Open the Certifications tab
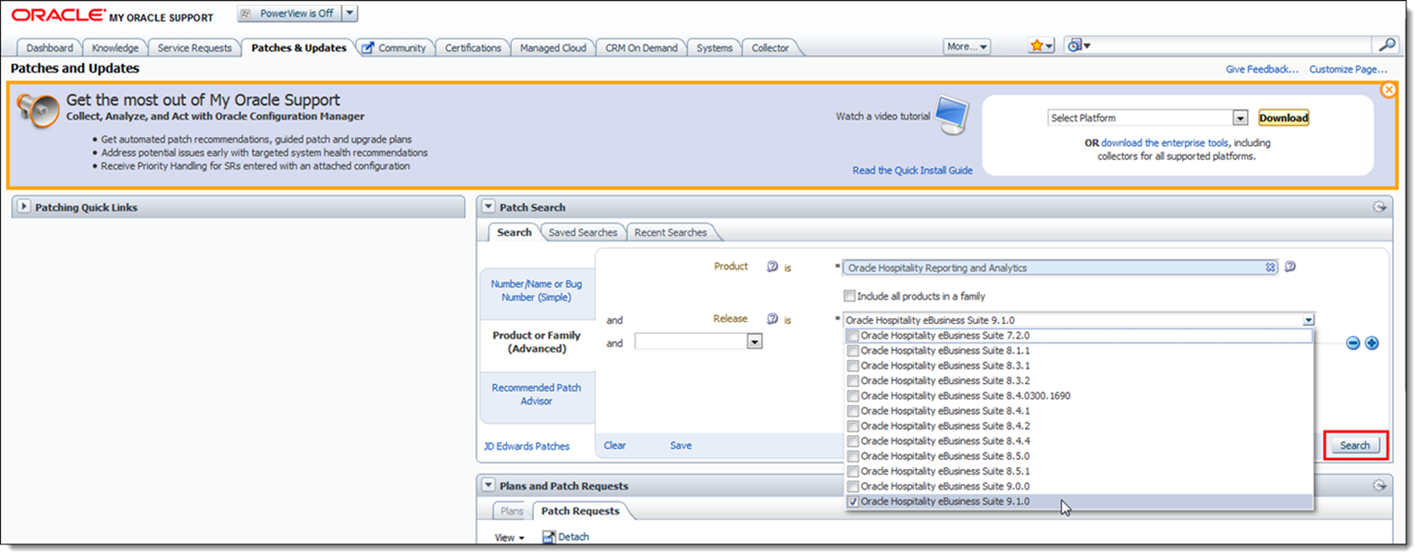Image resolution: width=1420 pixels, height=558 pixels. (473, 47)
